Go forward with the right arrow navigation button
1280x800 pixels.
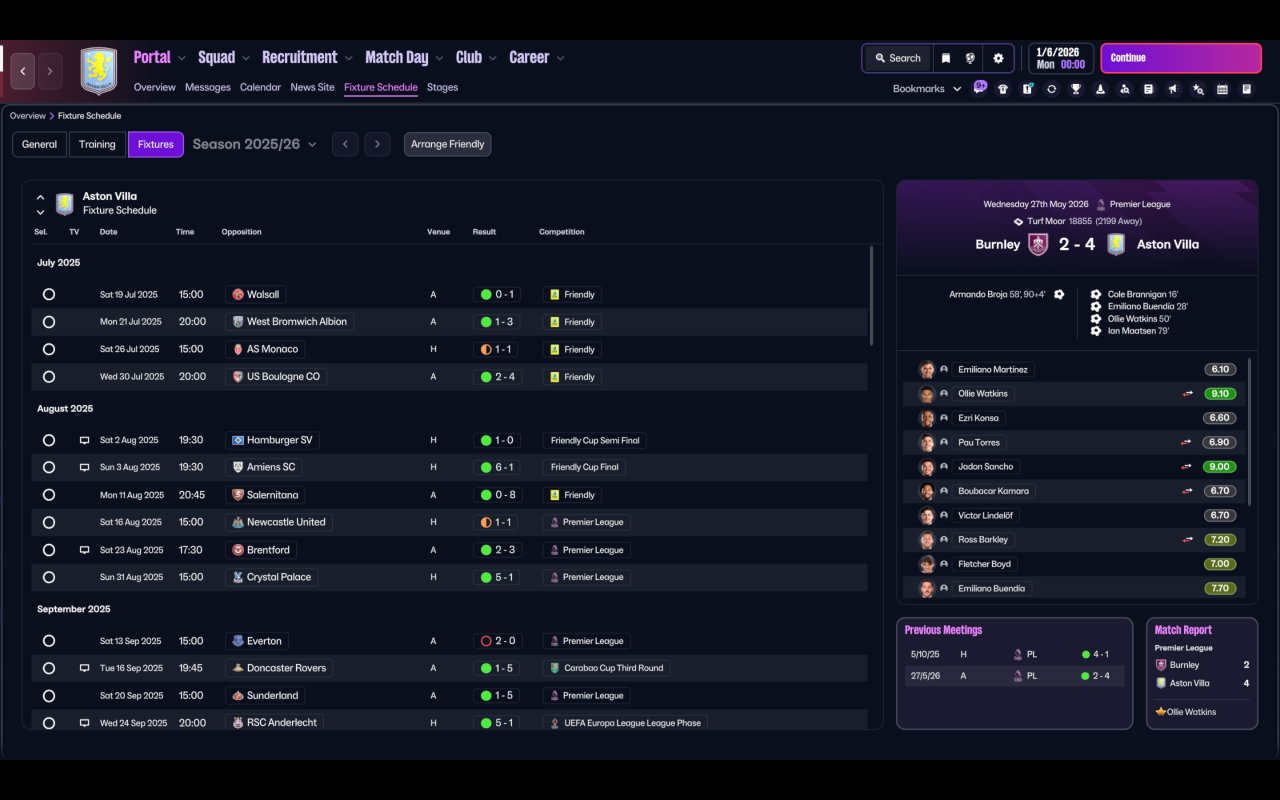50,71
